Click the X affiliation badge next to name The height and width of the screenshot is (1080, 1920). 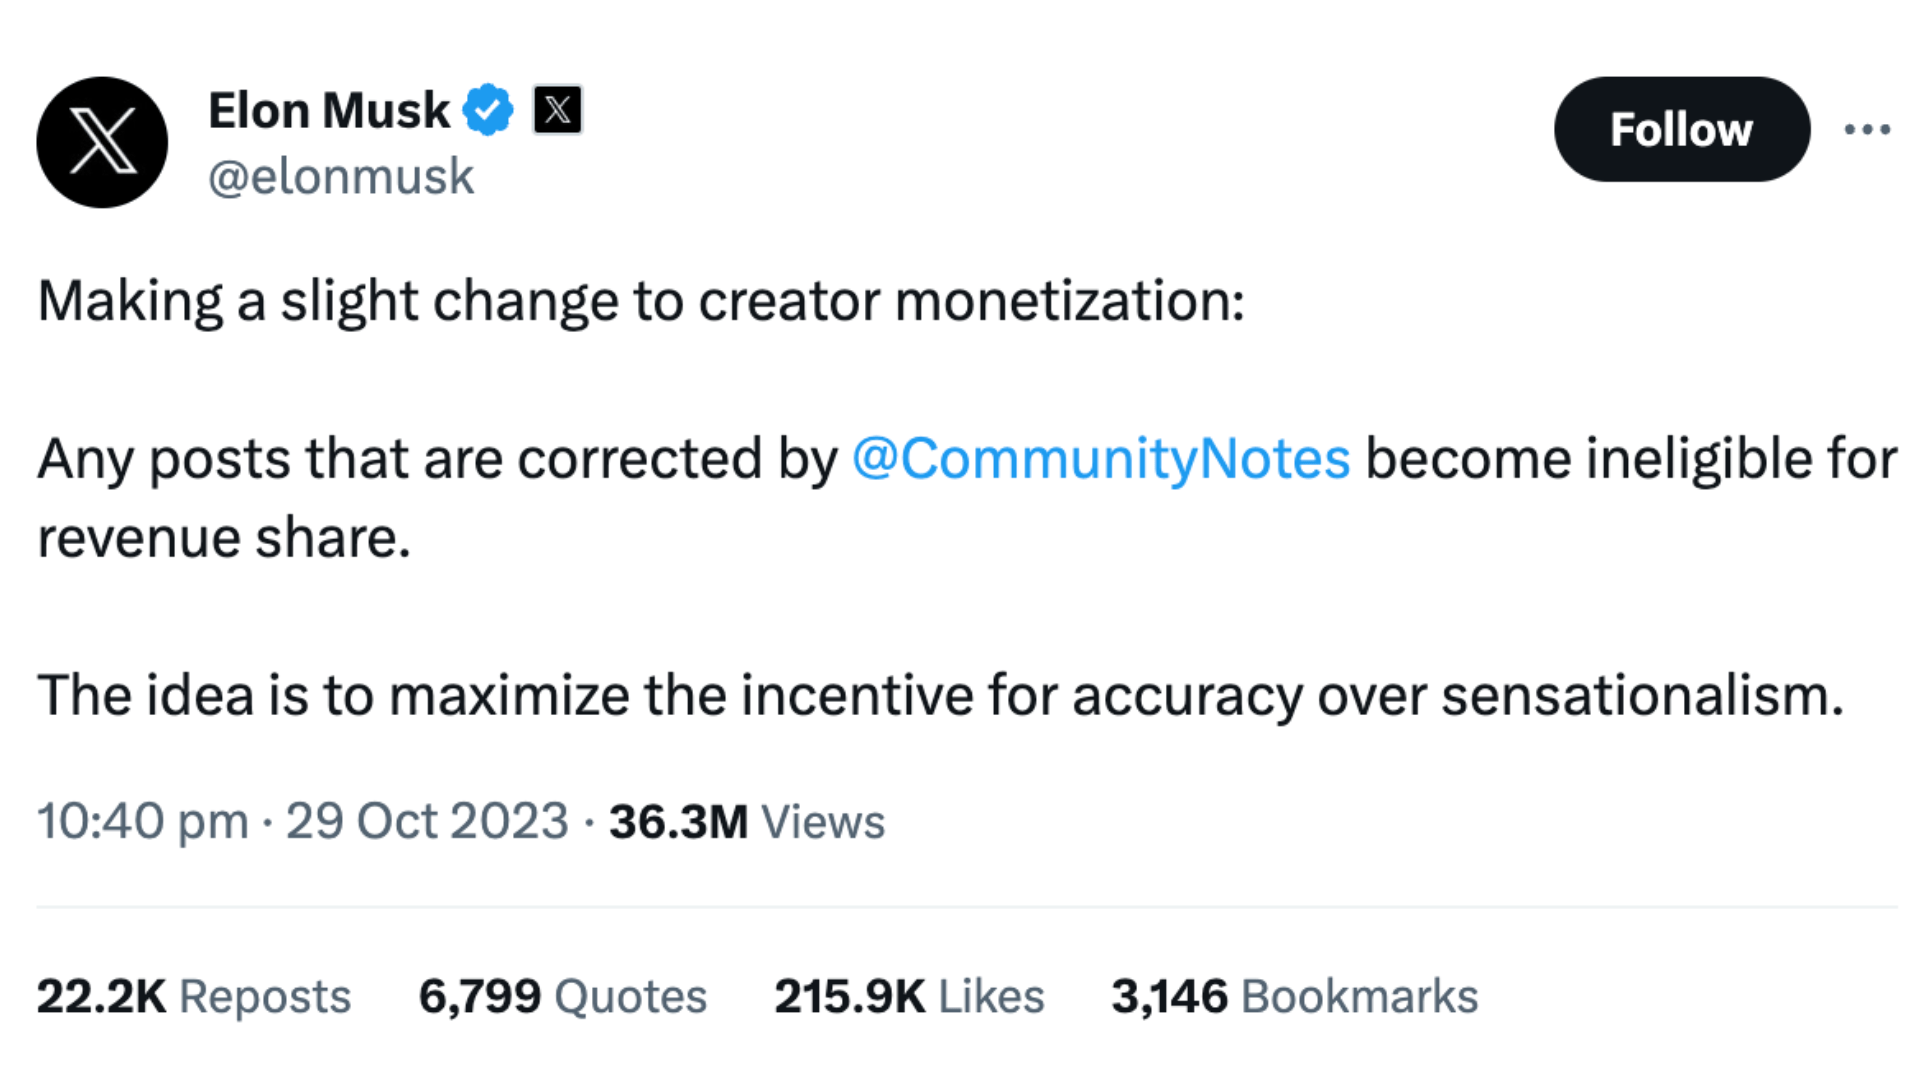coord(557,110)
